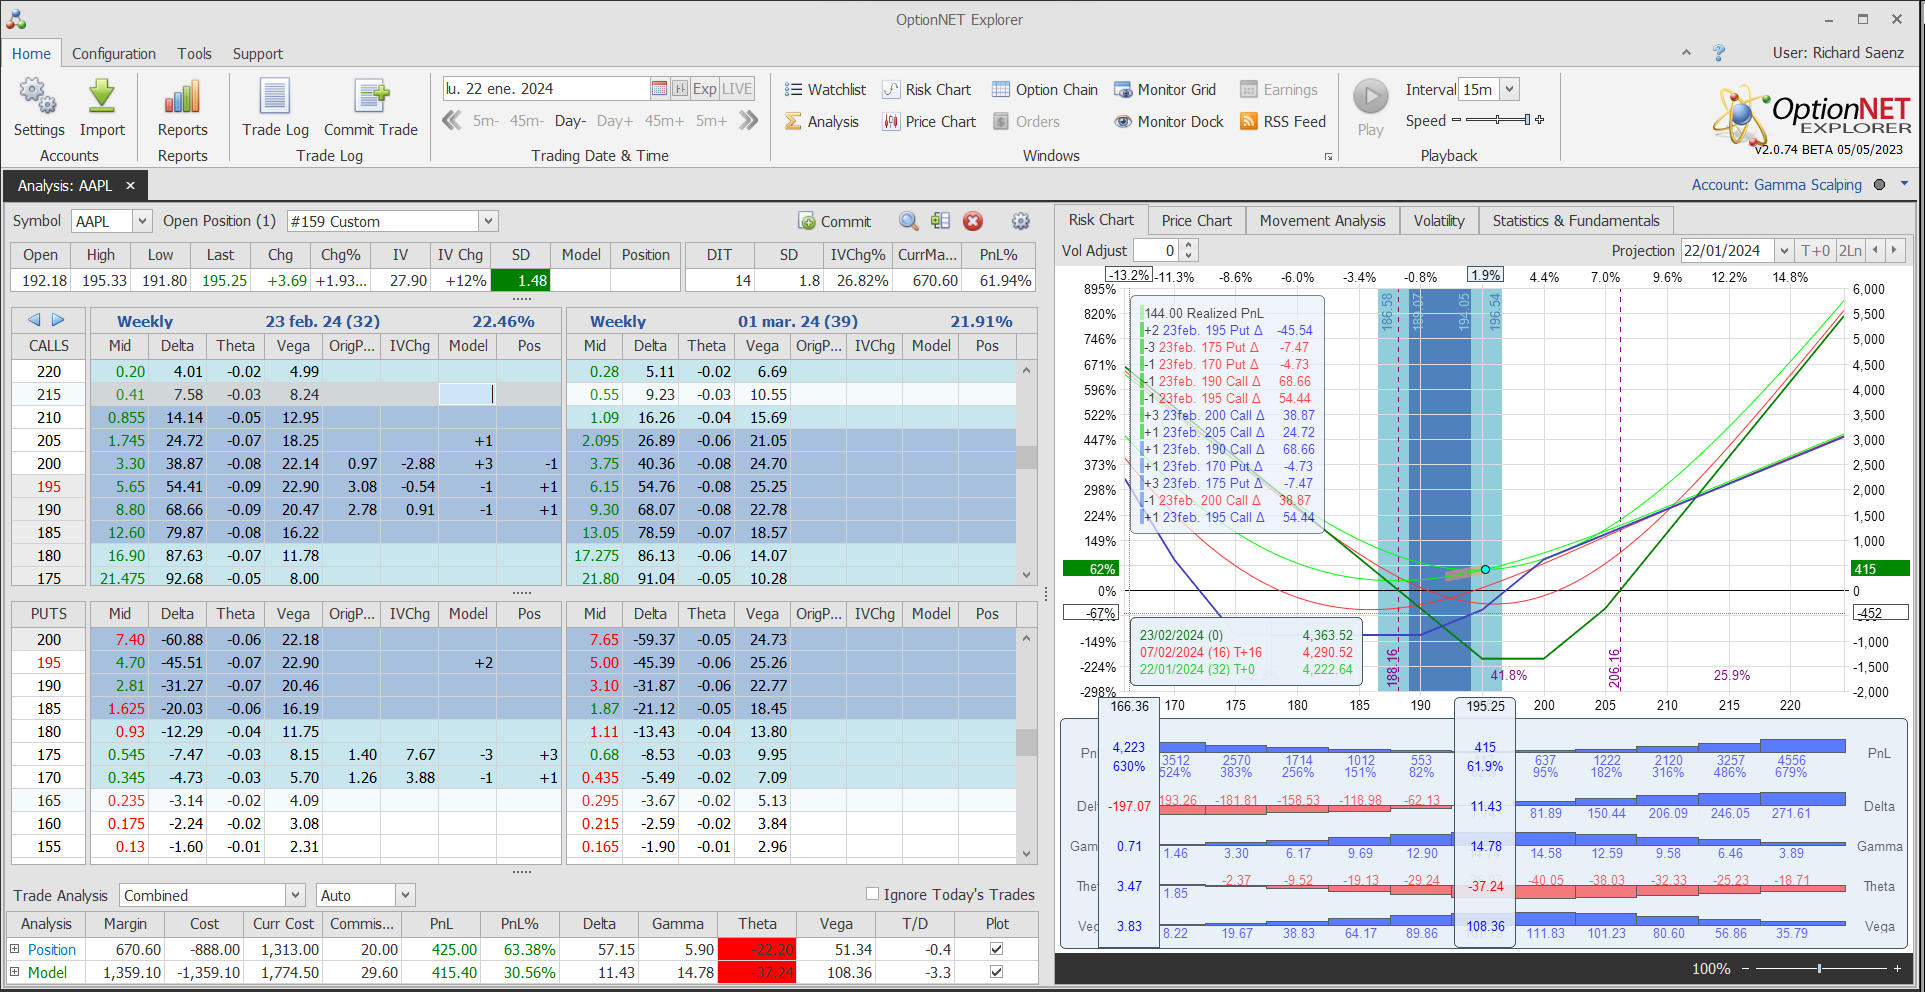Image resolution: width=1925 pixels, height=992 pixels.
Task: Open the Account Gamma Scalping dropdown arrow
Action: click(x=1904, y=184)
